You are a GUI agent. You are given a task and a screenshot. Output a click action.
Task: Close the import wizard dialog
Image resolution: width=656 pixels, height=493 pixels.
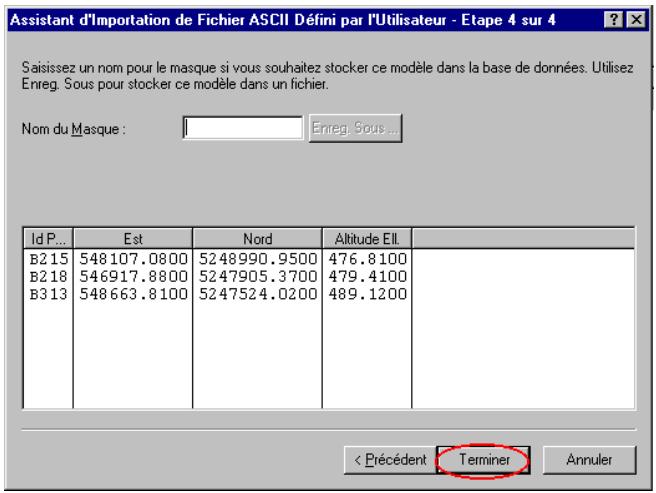tap(636, 20)
